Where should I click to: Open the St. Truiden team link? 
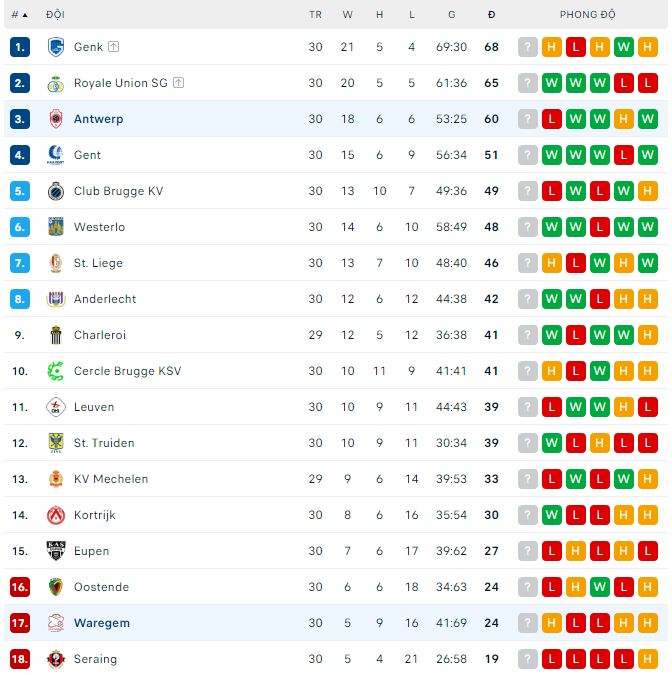click(104, 443)
